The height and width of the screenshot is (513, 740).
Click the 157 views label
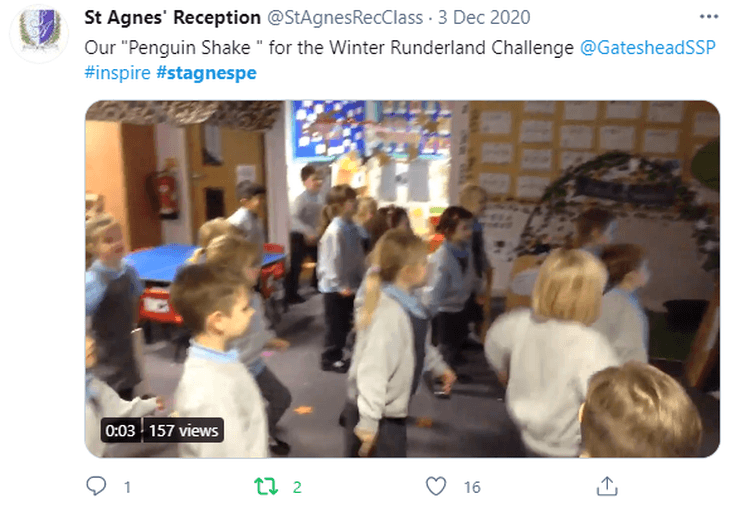pyautogui.click(x=184, y=430)
